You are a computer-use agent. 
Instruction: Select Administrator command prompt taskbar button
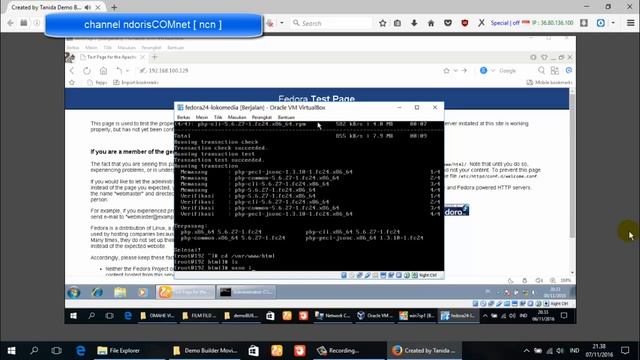[x=246, y=292]
